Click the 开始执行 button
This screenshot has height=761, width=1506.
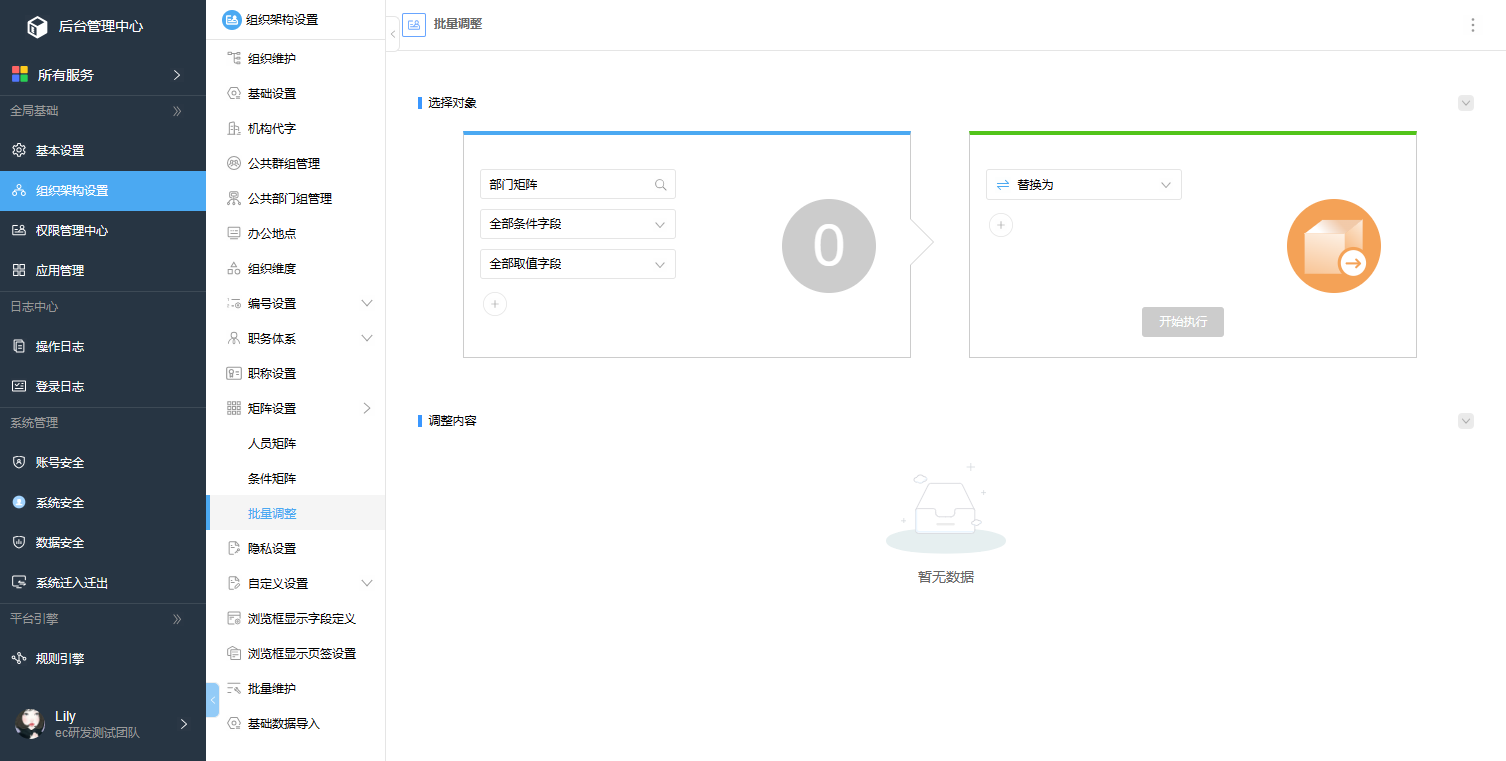(1183, 322)
